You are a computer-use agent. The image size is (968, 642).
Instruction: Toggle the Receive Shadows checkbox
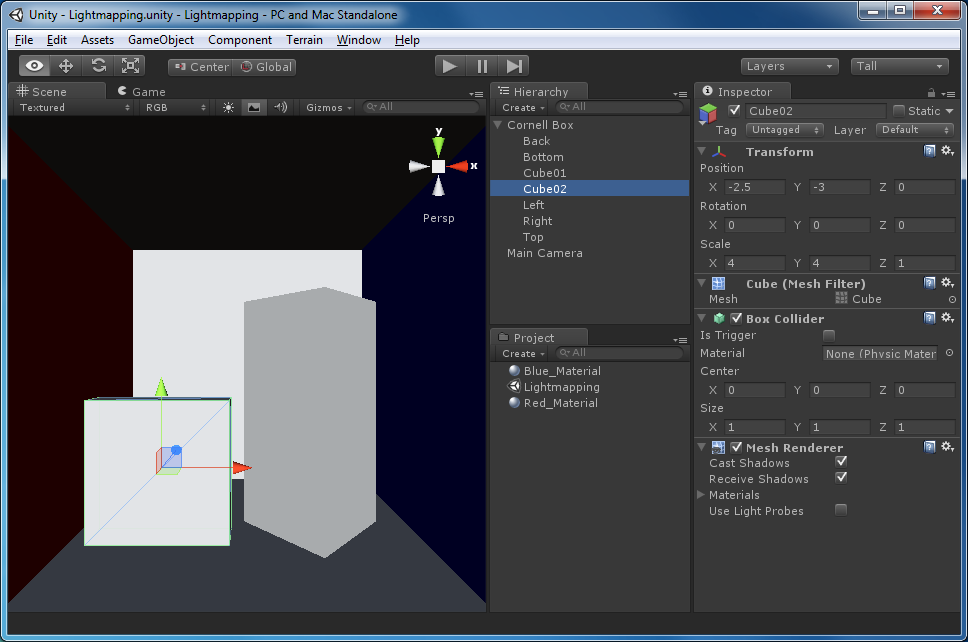point(841,478)
